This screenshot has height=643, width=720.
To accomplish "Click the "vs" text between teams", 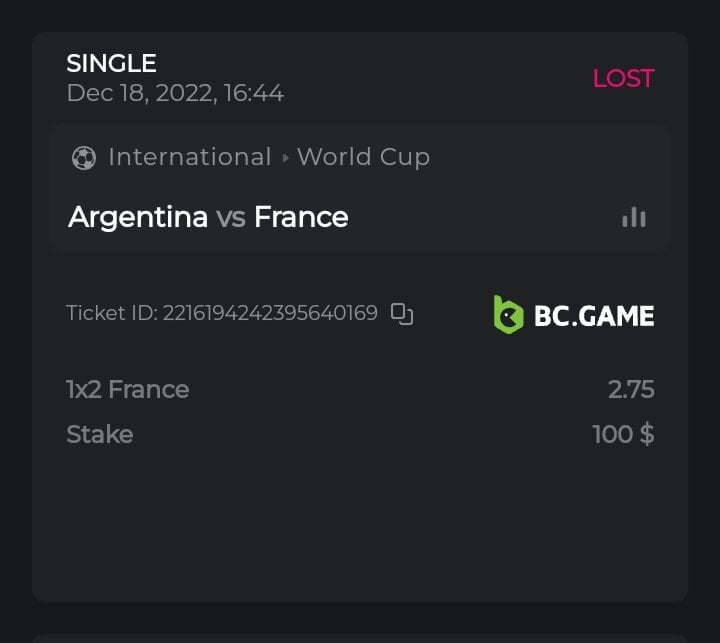I will point(231,217).
